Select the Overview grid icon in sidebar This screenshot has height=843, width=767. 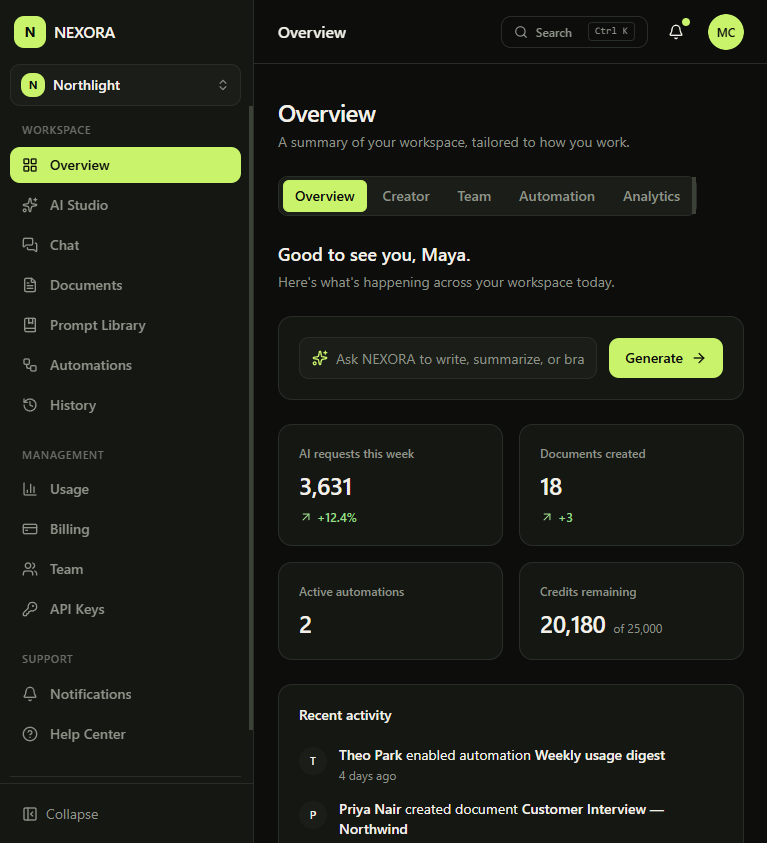30,165
